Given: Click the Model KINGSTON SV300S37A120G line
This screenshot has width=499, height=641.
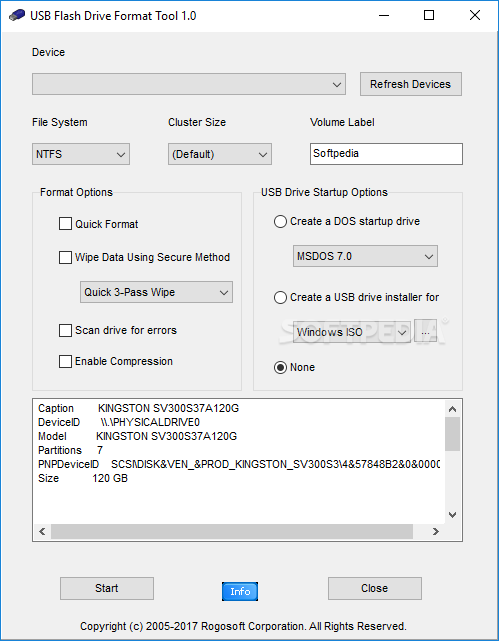Looking at the screenshot, I should pos(137,436).
